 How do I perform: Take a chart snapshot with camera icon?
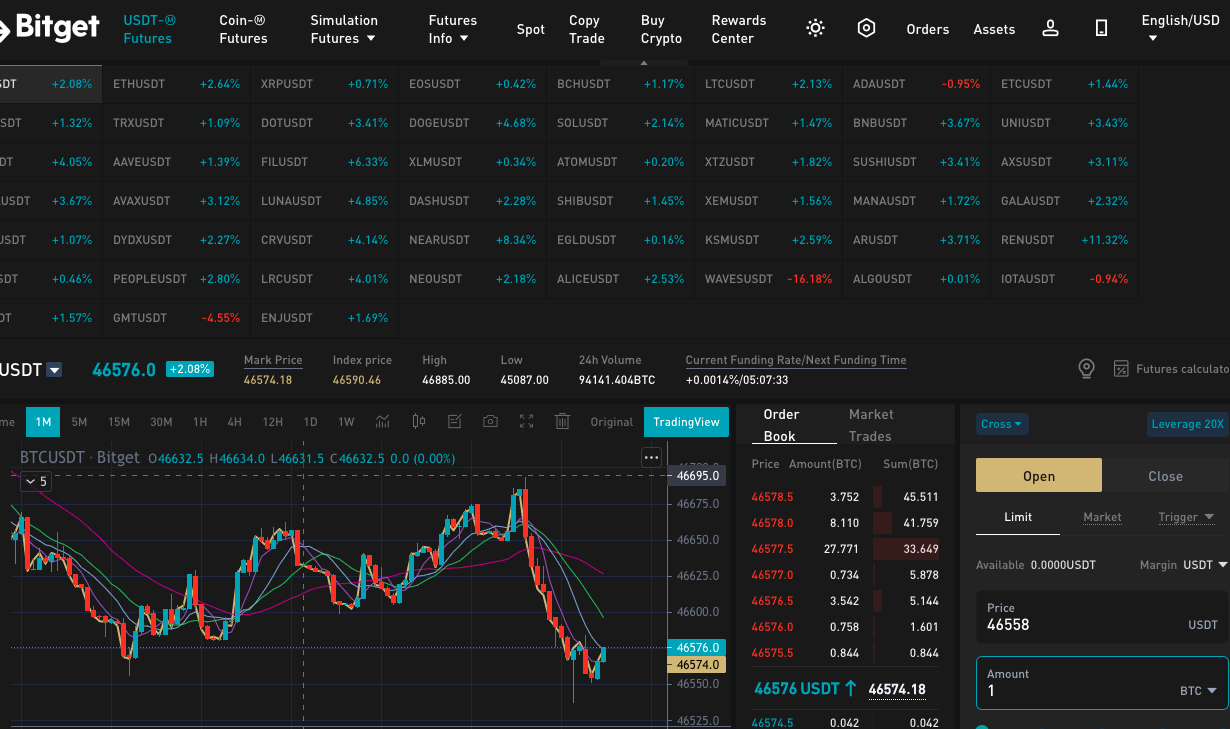point(490,422)
